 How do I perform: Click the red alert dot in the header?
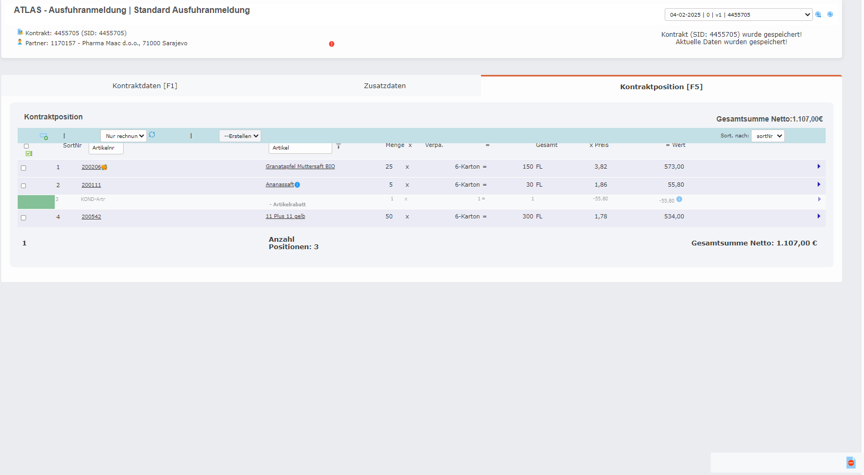332,44
